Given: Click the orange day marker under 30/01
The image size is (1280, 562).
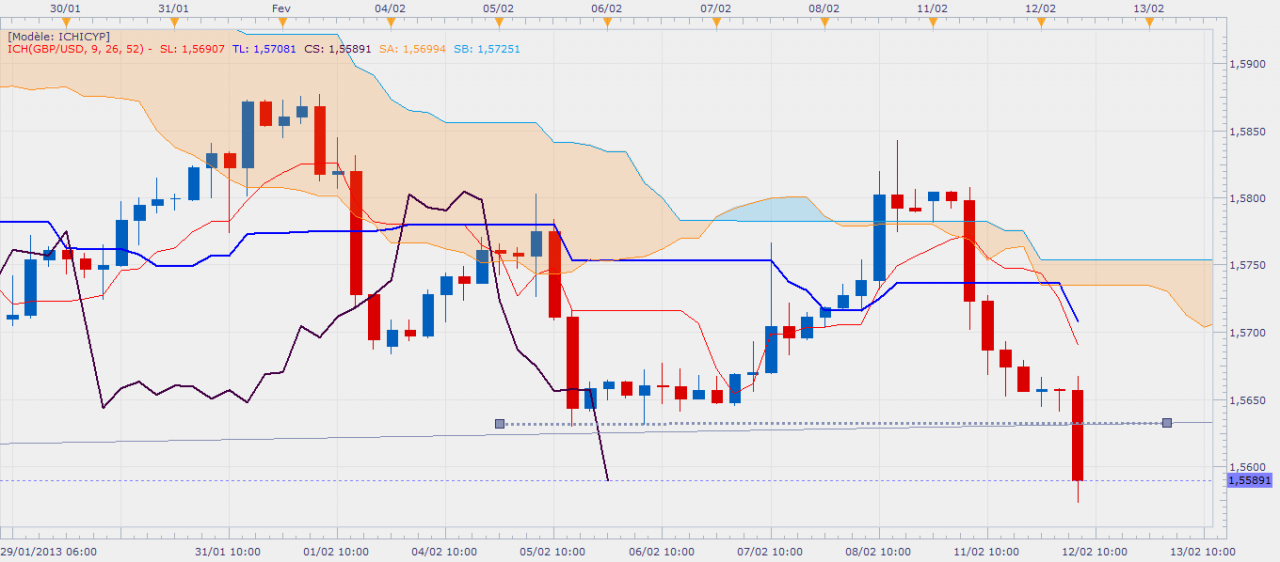Looking at the screenshot, I should (67, 21).
